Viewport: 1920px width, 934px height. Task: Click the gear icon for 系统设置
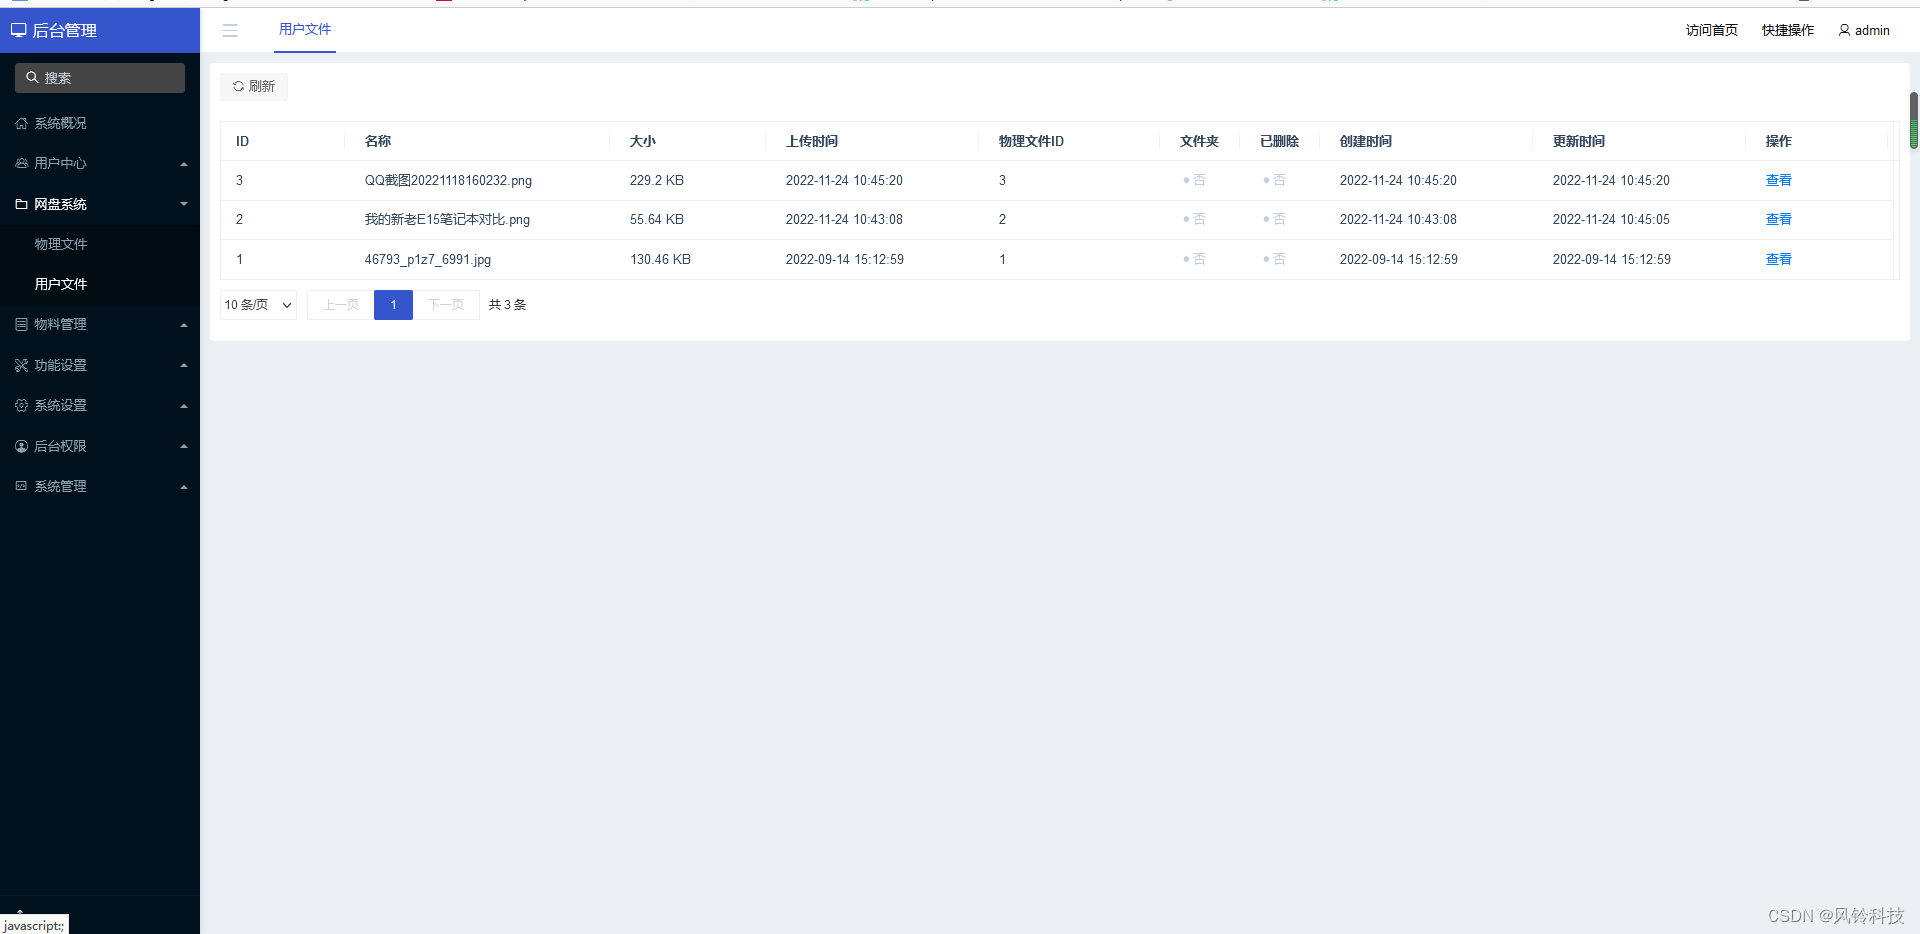point(21,405)
